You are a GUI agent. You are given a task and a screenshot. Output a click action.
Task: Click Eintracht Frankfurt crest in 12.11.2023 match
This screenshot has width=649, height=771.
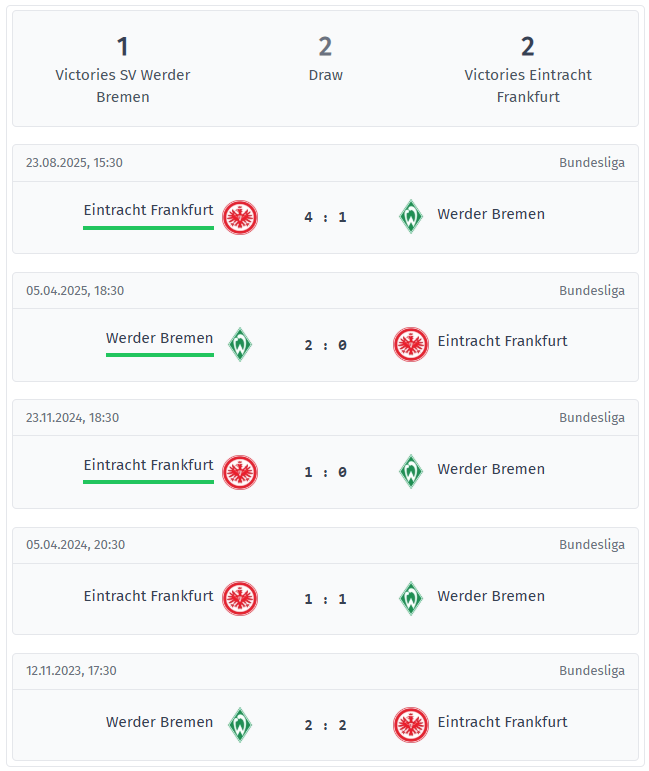(x=410, y=724)
